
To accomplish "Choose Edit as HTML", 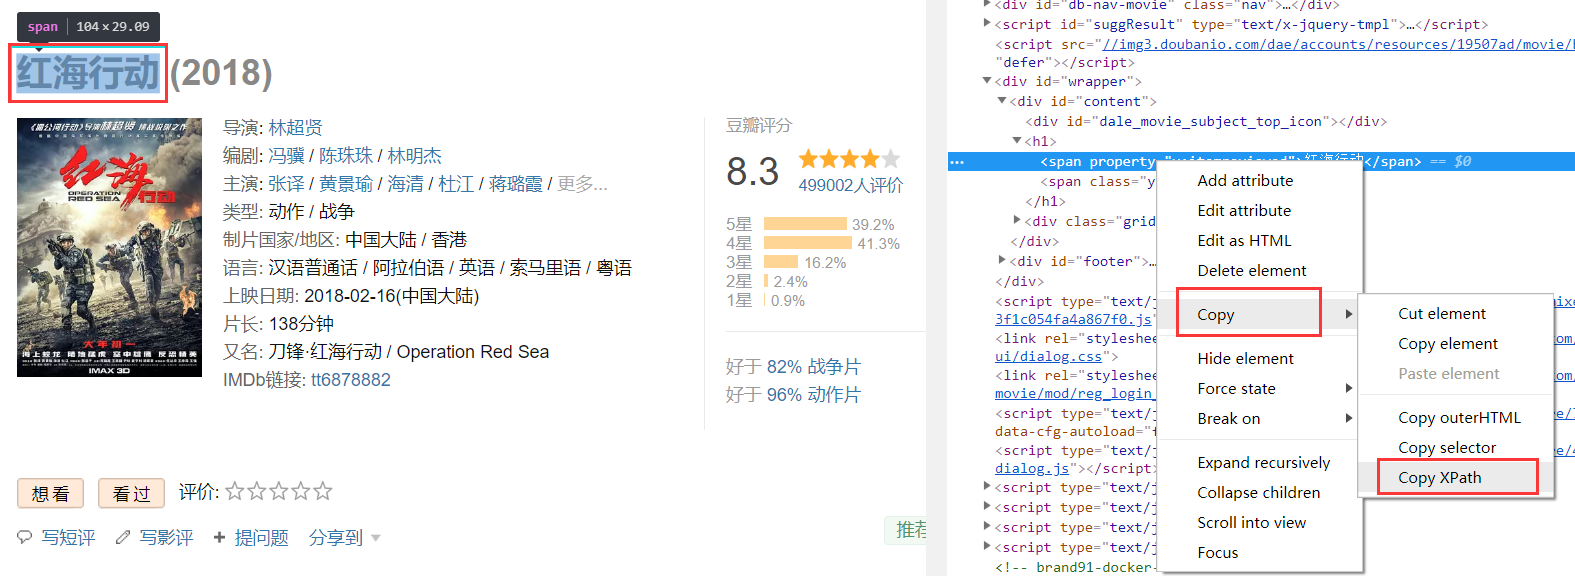I will click(1244, 240).
